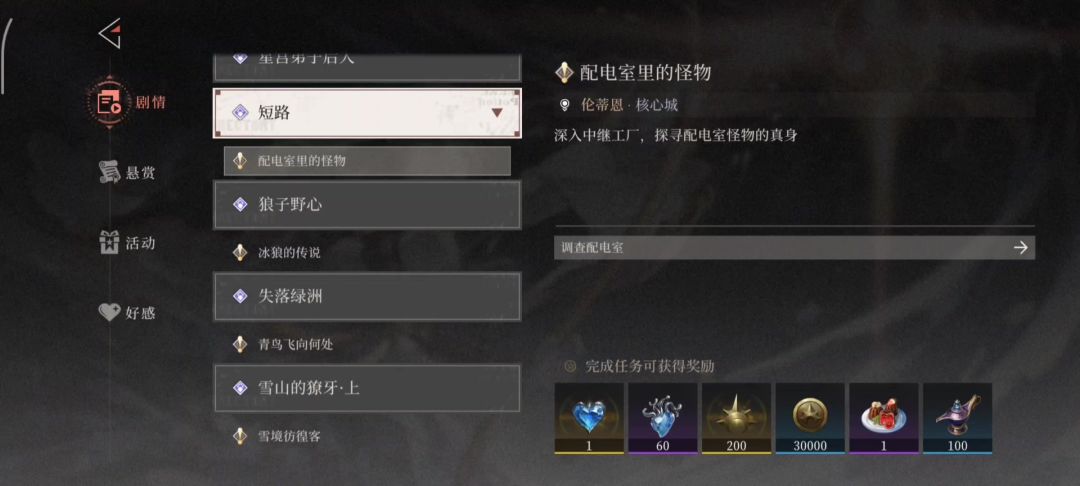This screenshot has height=486, width=1080.
Task: View the crystal reward showing 60
Action: 663,418
